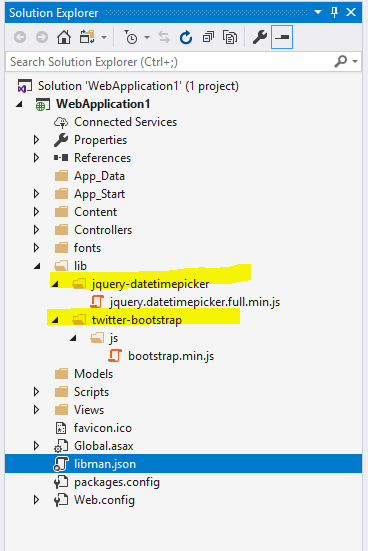Image resolution: width=368 pixels, height=551 pixels.
Task: Switch between solutions and folder views
Action: (87, 37)
